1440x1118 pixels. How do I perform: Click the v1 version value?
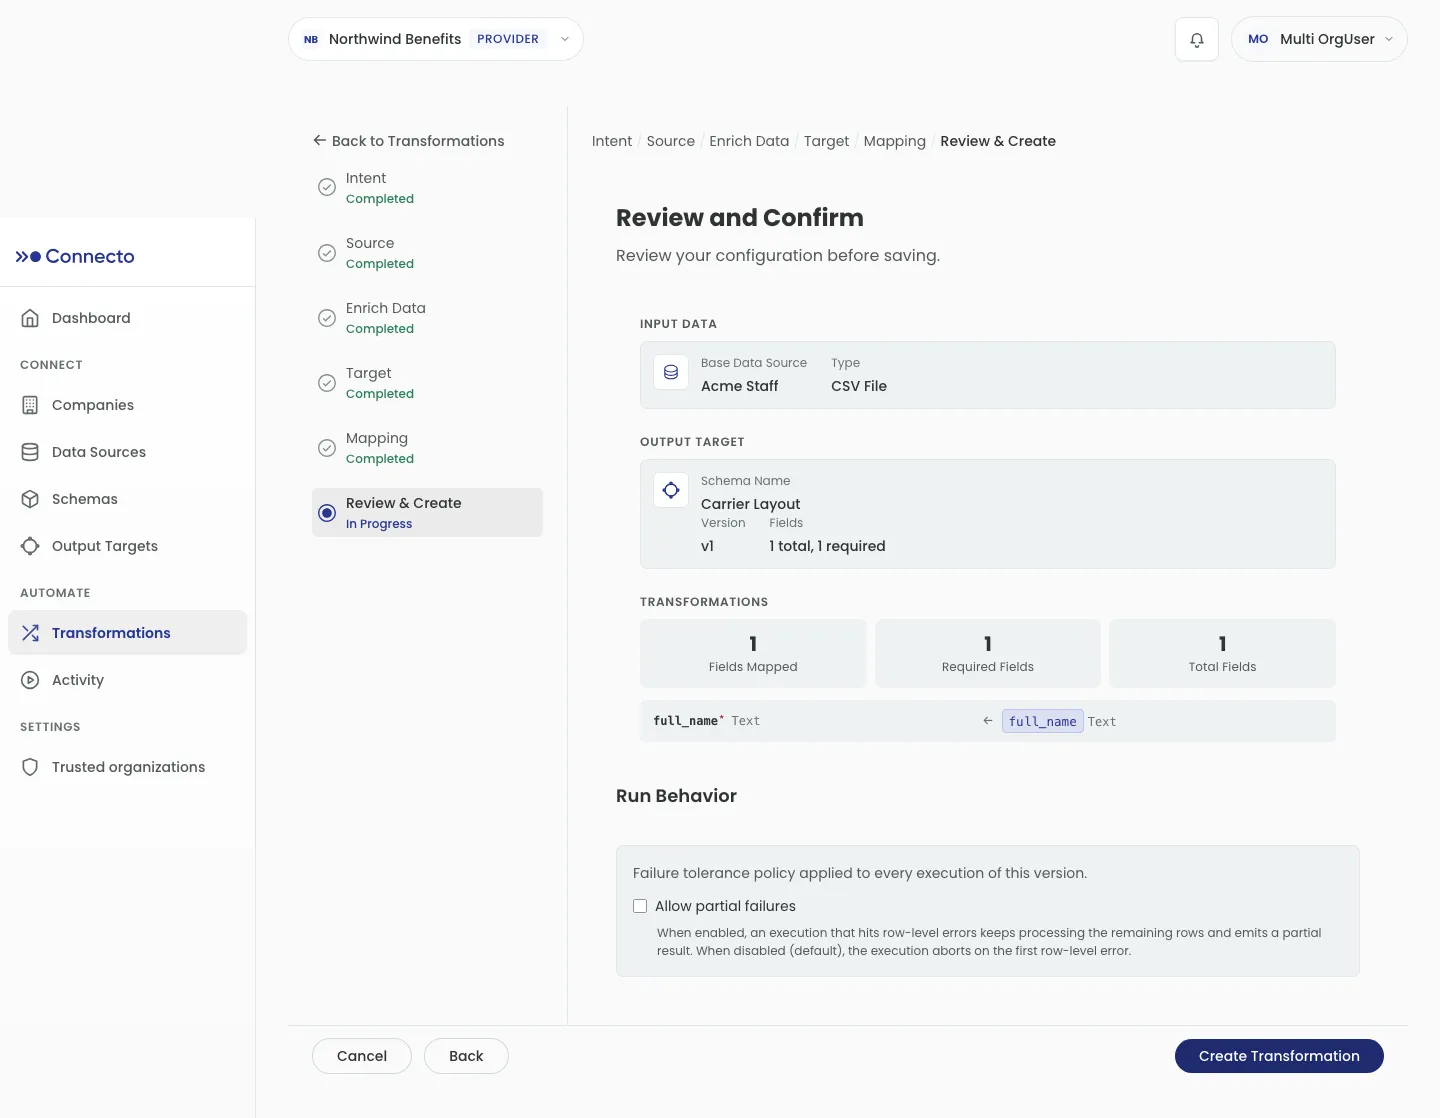707,546
